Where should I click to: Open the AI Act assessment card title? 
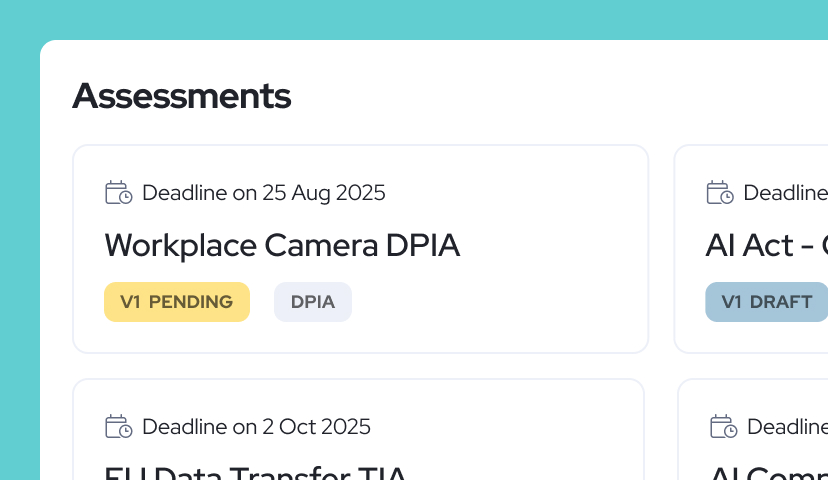[x=767, y=246]
